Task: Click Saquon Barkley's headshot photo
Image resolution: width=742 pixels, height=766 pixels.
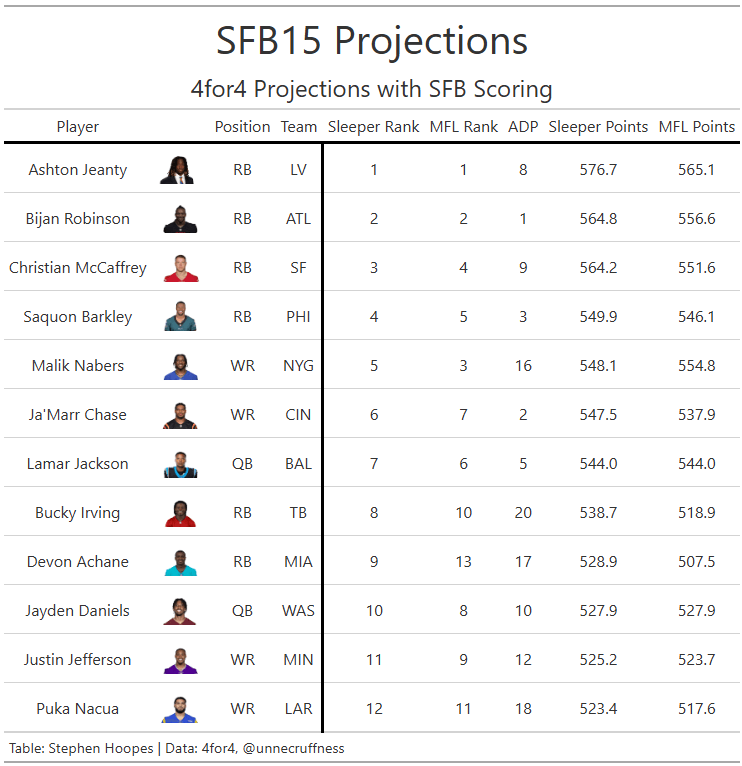Action: coord(180,317)
